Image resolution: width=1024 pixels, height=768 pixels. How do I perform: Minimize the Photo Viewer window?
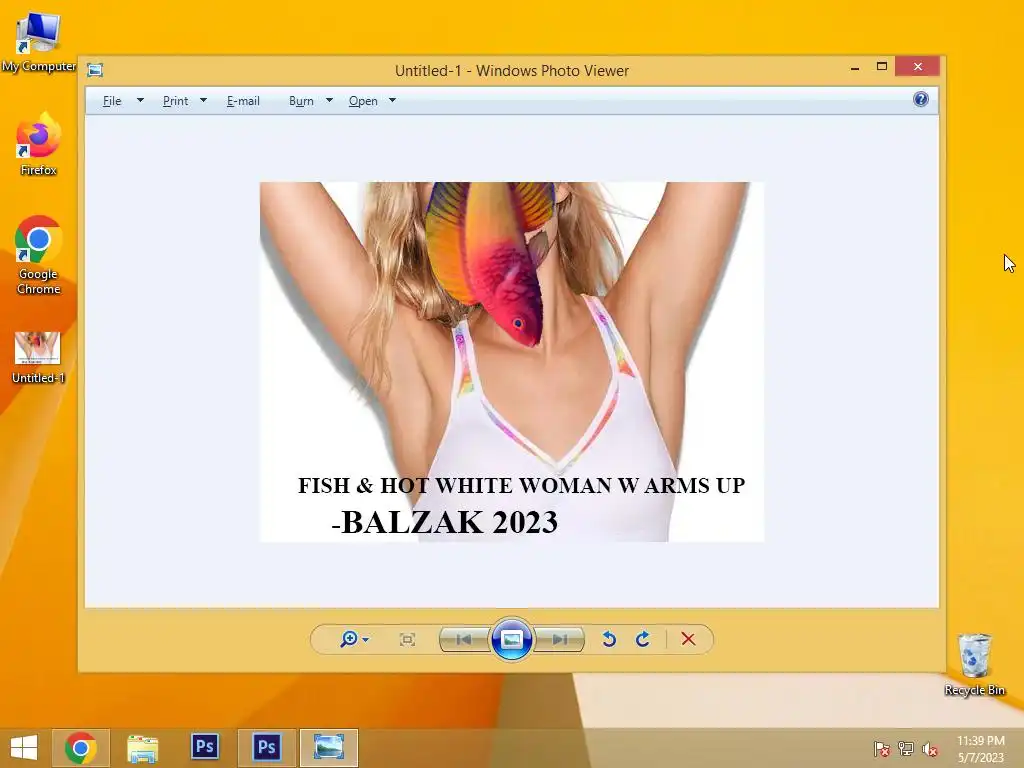pos(855,67)
